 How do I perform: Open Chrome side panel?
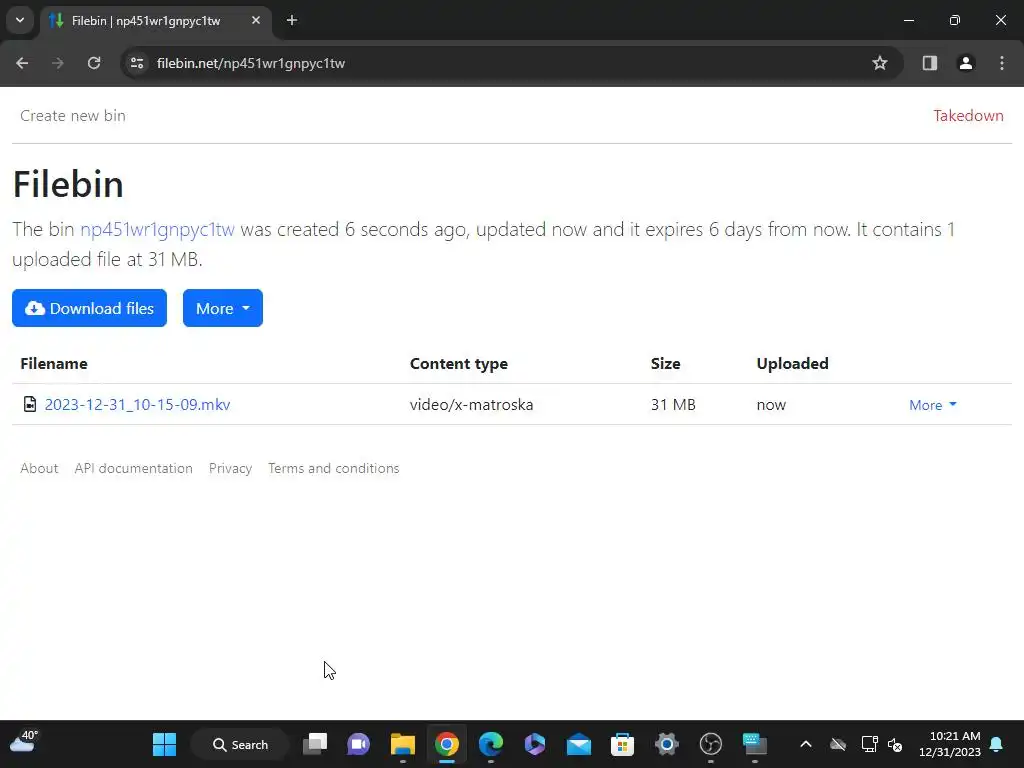click(930, 63)
